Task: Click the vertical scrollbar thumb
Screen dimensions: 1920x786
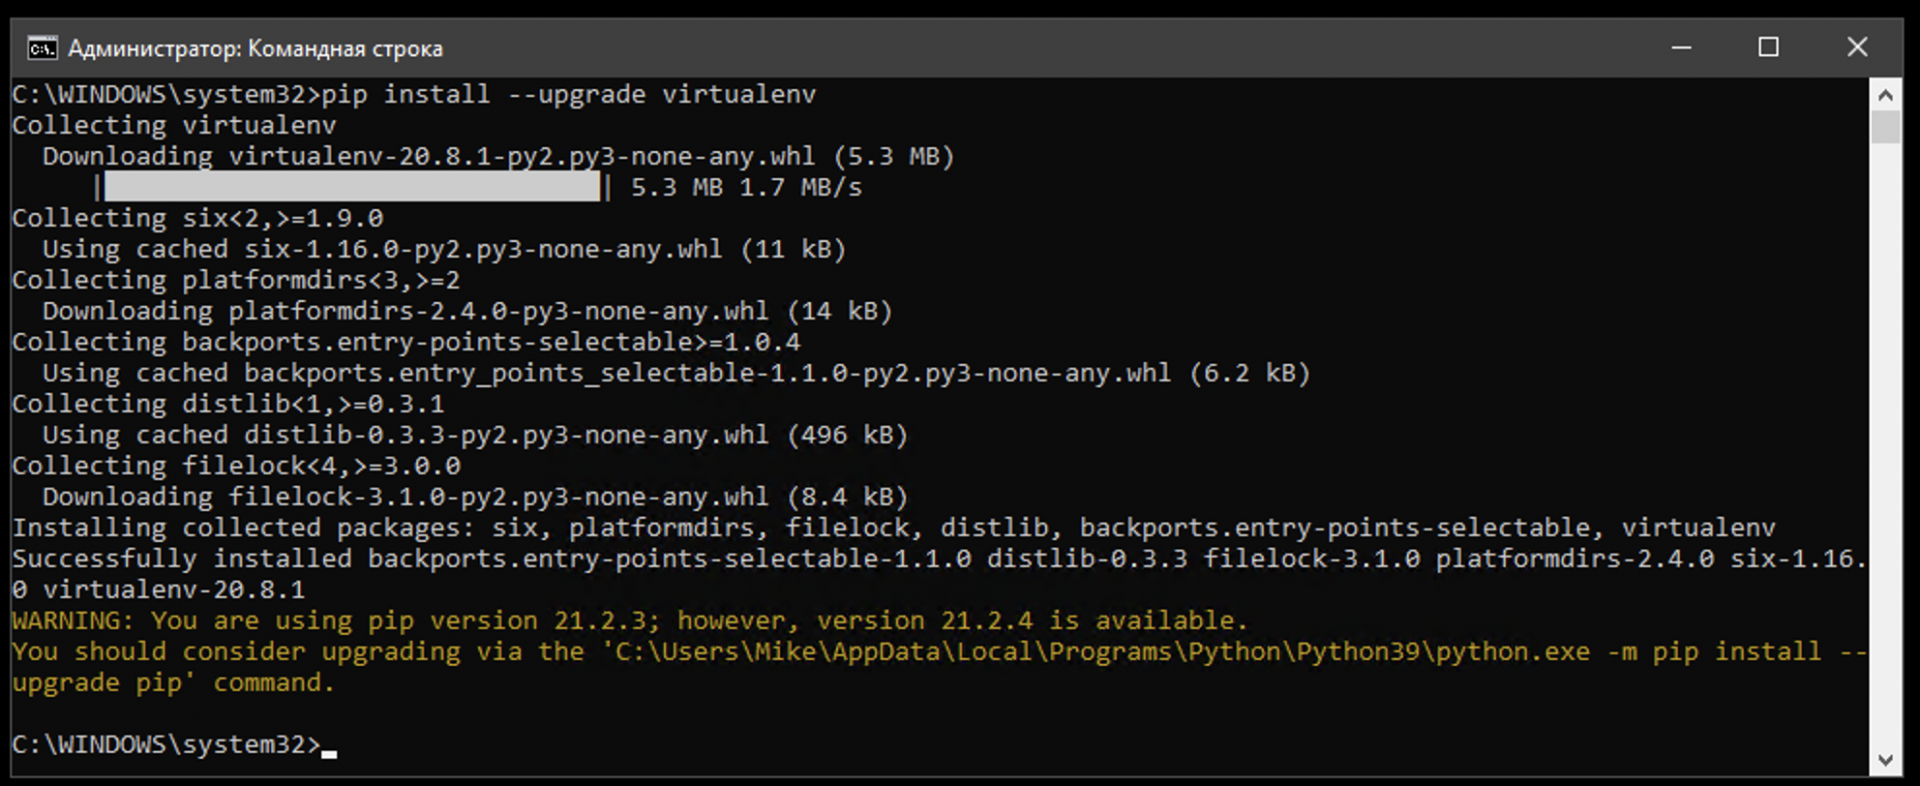Action: (1885, 128)
